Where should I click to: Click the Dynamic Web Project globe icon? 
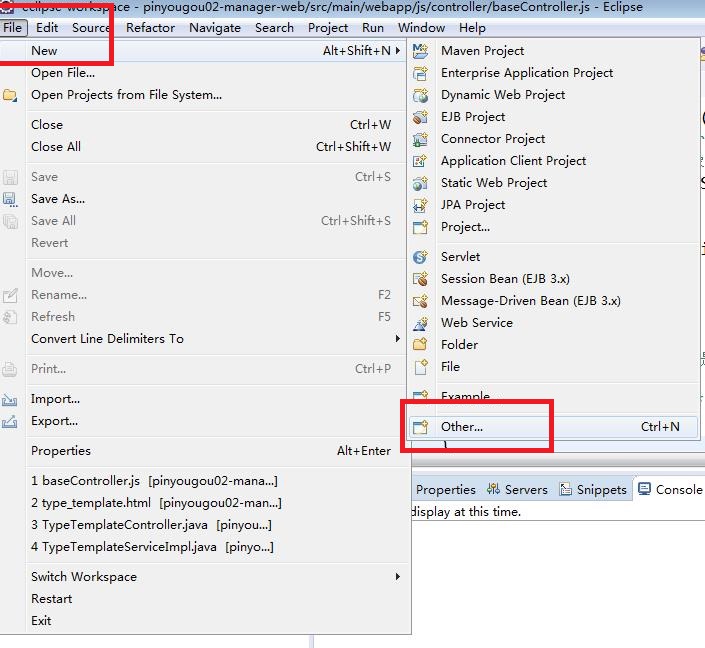[x=420, y=95]
